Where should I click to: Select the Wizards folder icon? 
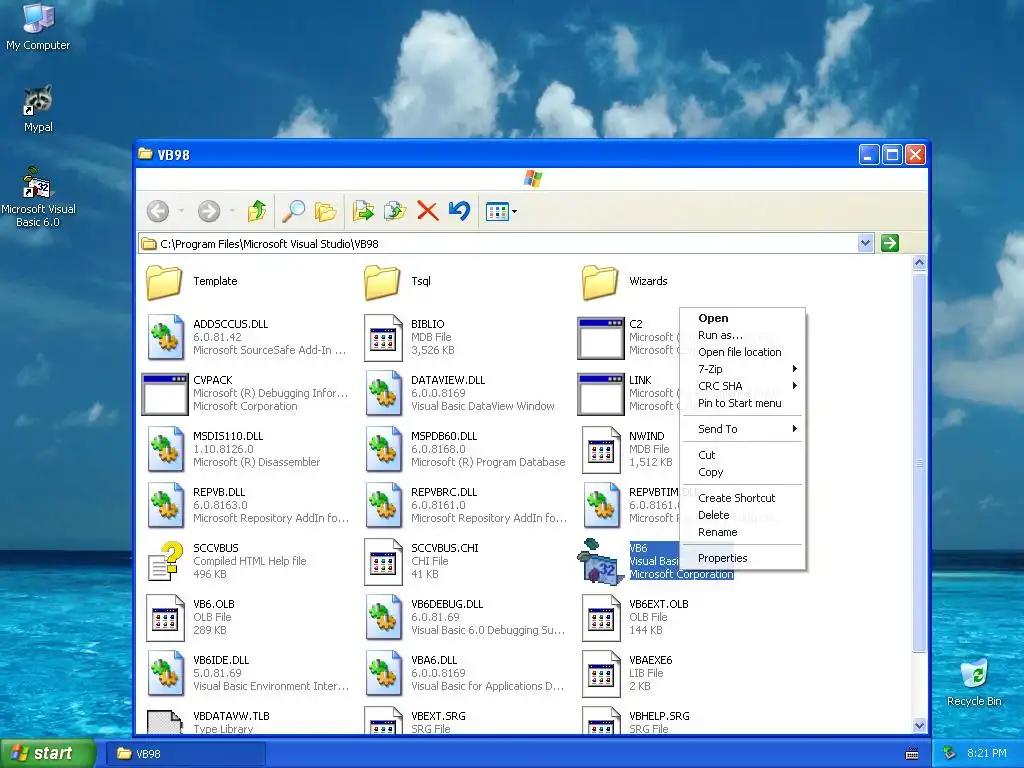(x=600, y=282)
